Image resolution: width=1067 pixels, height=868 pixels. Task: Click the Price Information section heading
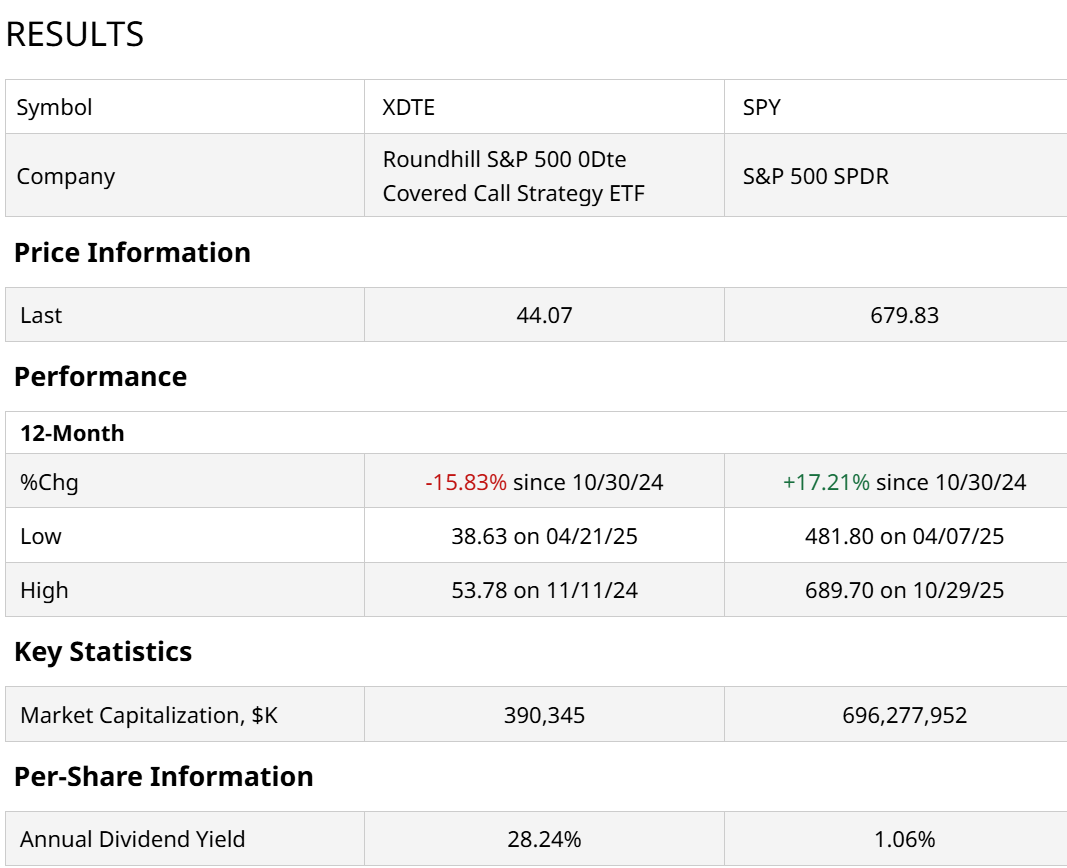coord(132,252)
